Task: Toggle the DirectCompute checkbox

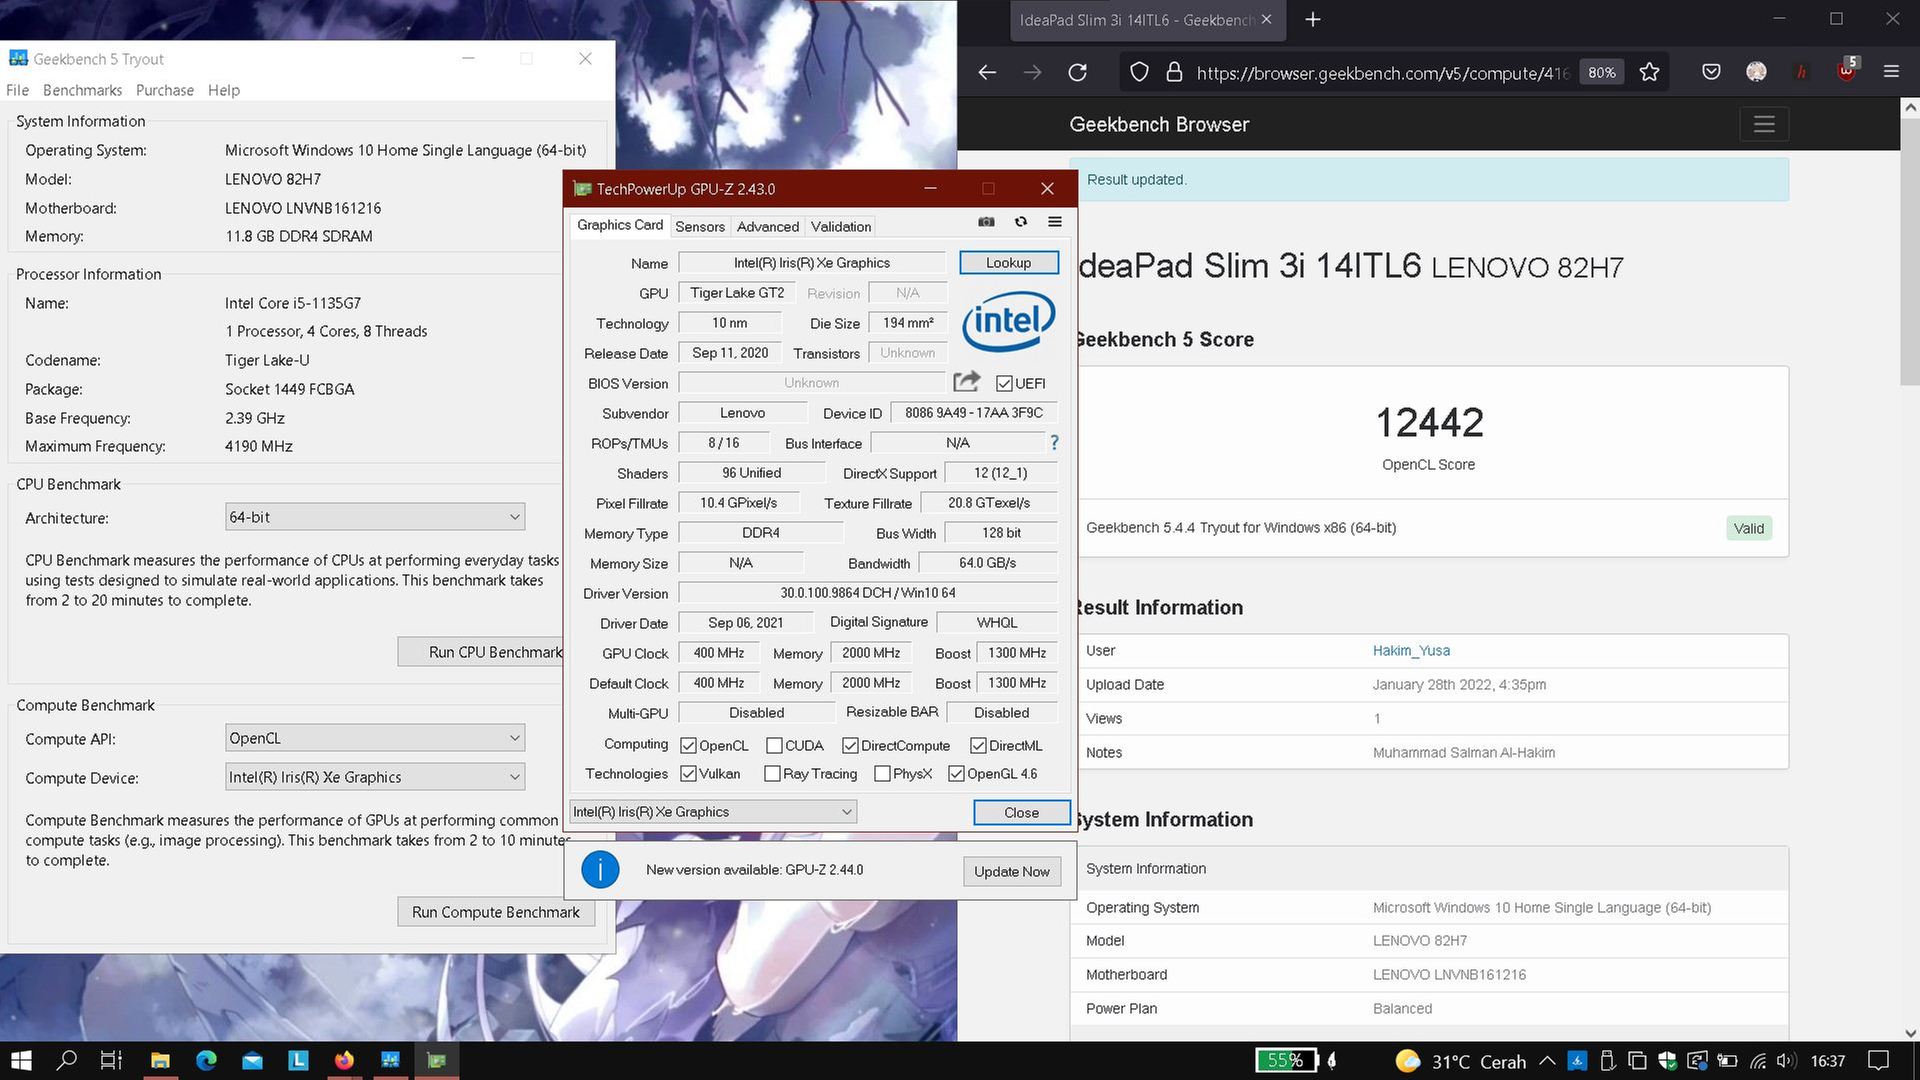Action: coord(850,745)
